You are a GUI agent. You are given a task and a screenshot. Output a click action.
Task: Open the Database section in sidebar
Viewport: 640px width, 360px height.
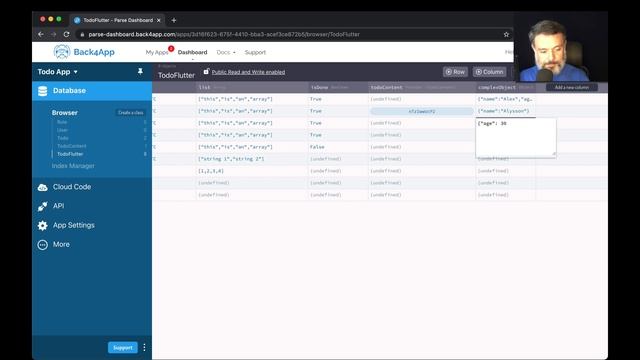(92, 91)
